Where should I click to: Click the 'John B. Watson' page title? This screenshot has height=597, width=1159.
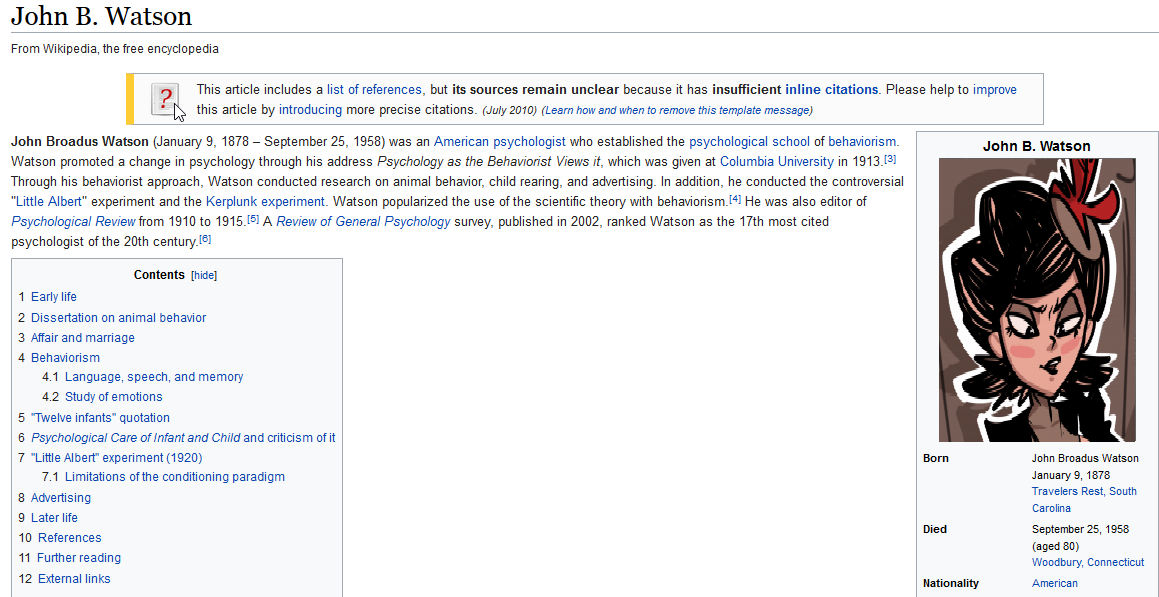101,16
